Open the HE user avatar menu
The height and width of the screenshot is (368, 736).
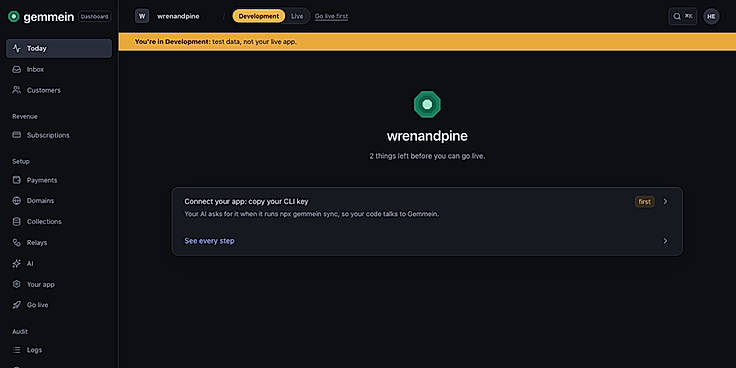pos(711,16)
